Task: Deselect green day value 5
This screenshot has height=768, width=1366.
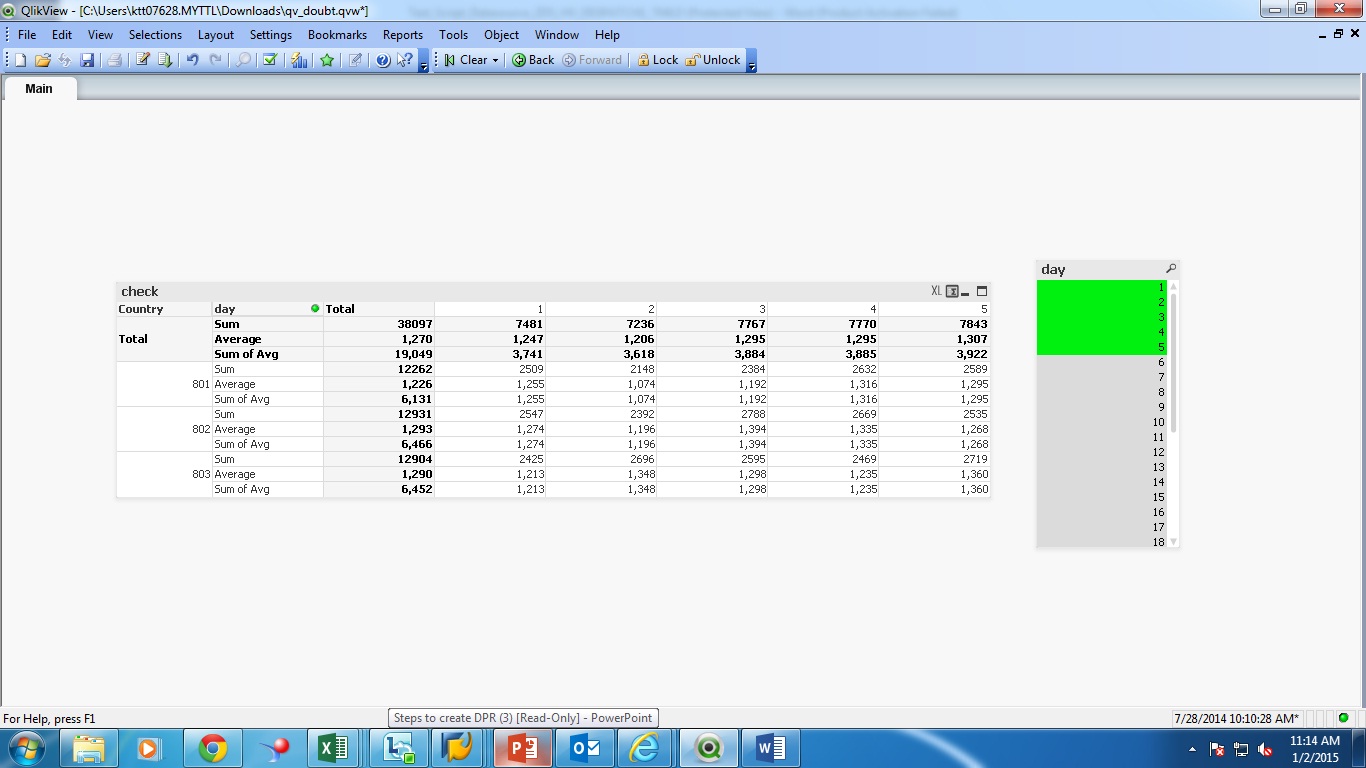Action: click(x=1102, y=347)
